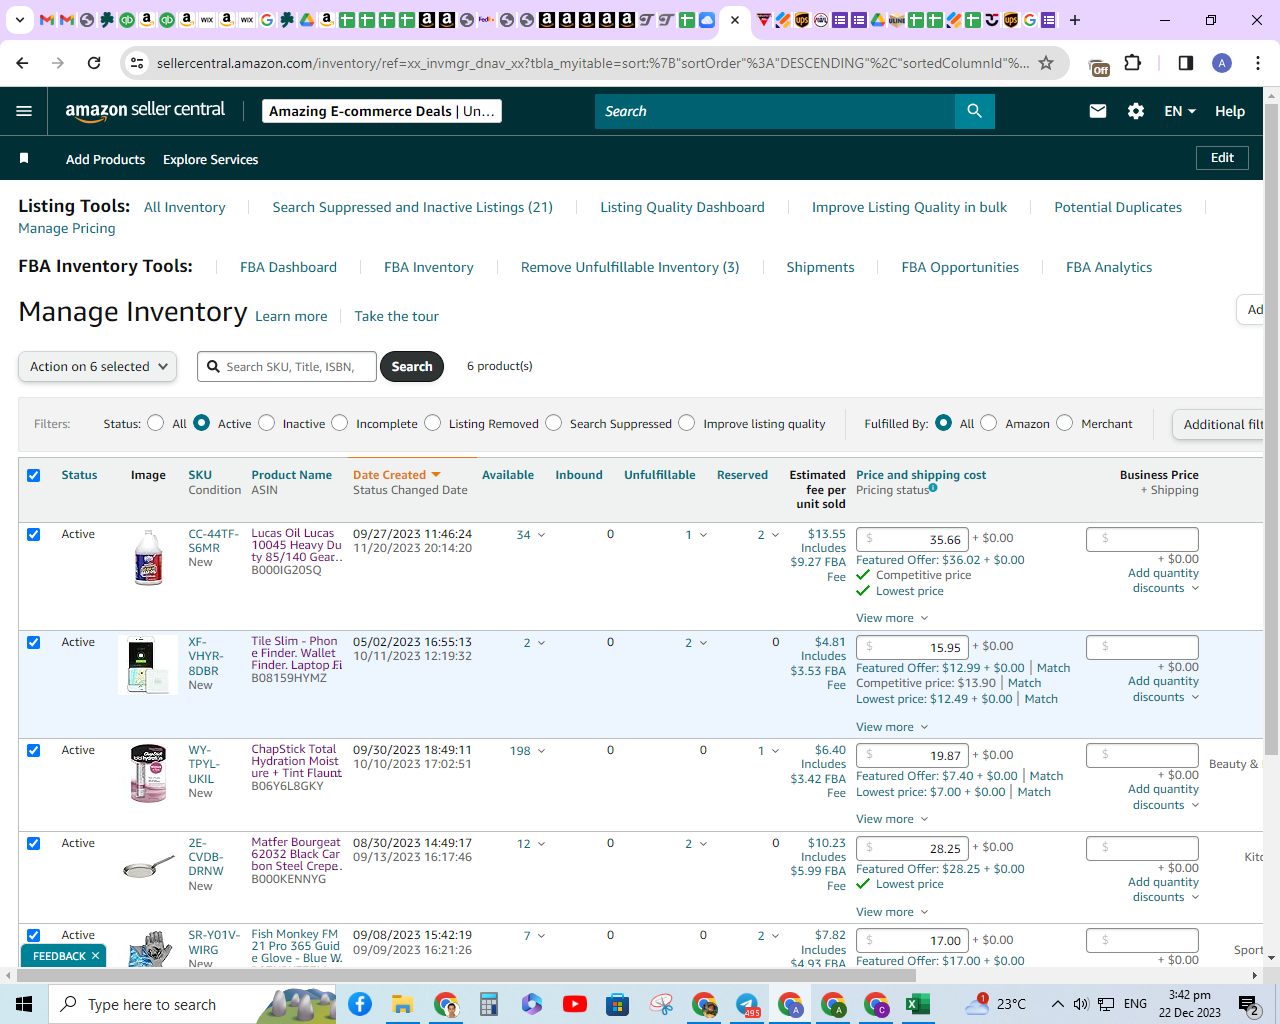1280x1024 pixels.
Task: Click the Amazon Seller Central logo
Action: pyautogui.click(x=146, y=111)
